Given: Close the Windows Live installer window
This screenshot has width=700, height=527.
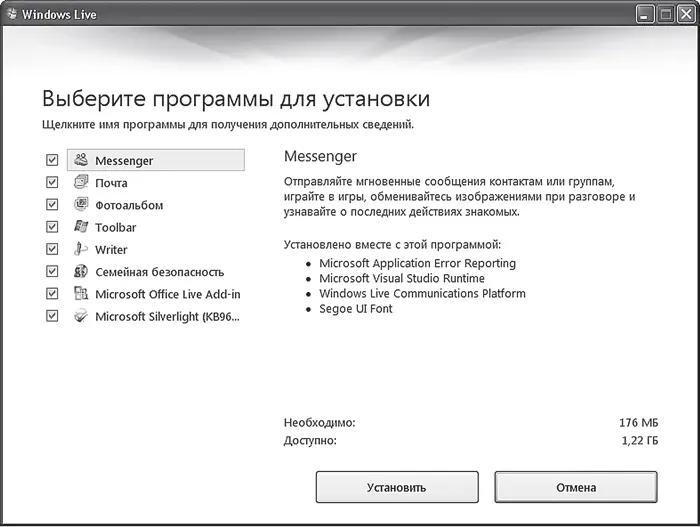Looking at the screenshot, I should coord(686,14).
